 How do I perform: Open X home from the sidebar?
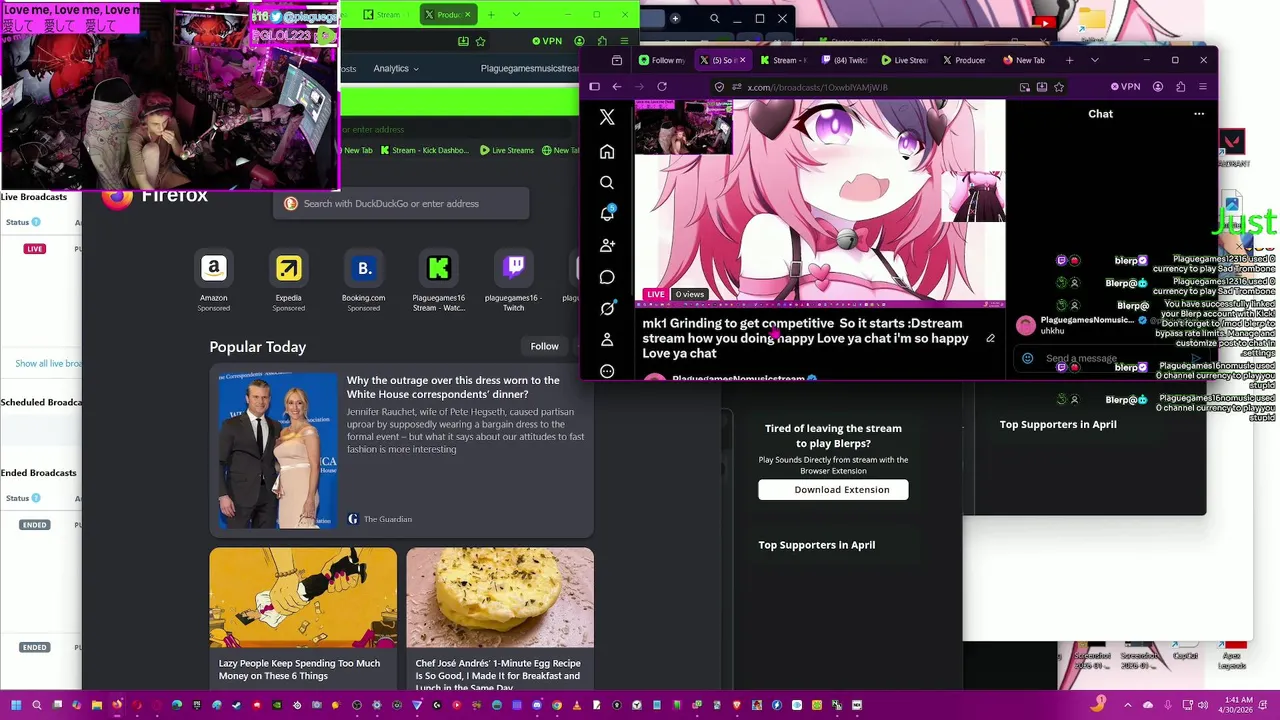pos(607,152)
